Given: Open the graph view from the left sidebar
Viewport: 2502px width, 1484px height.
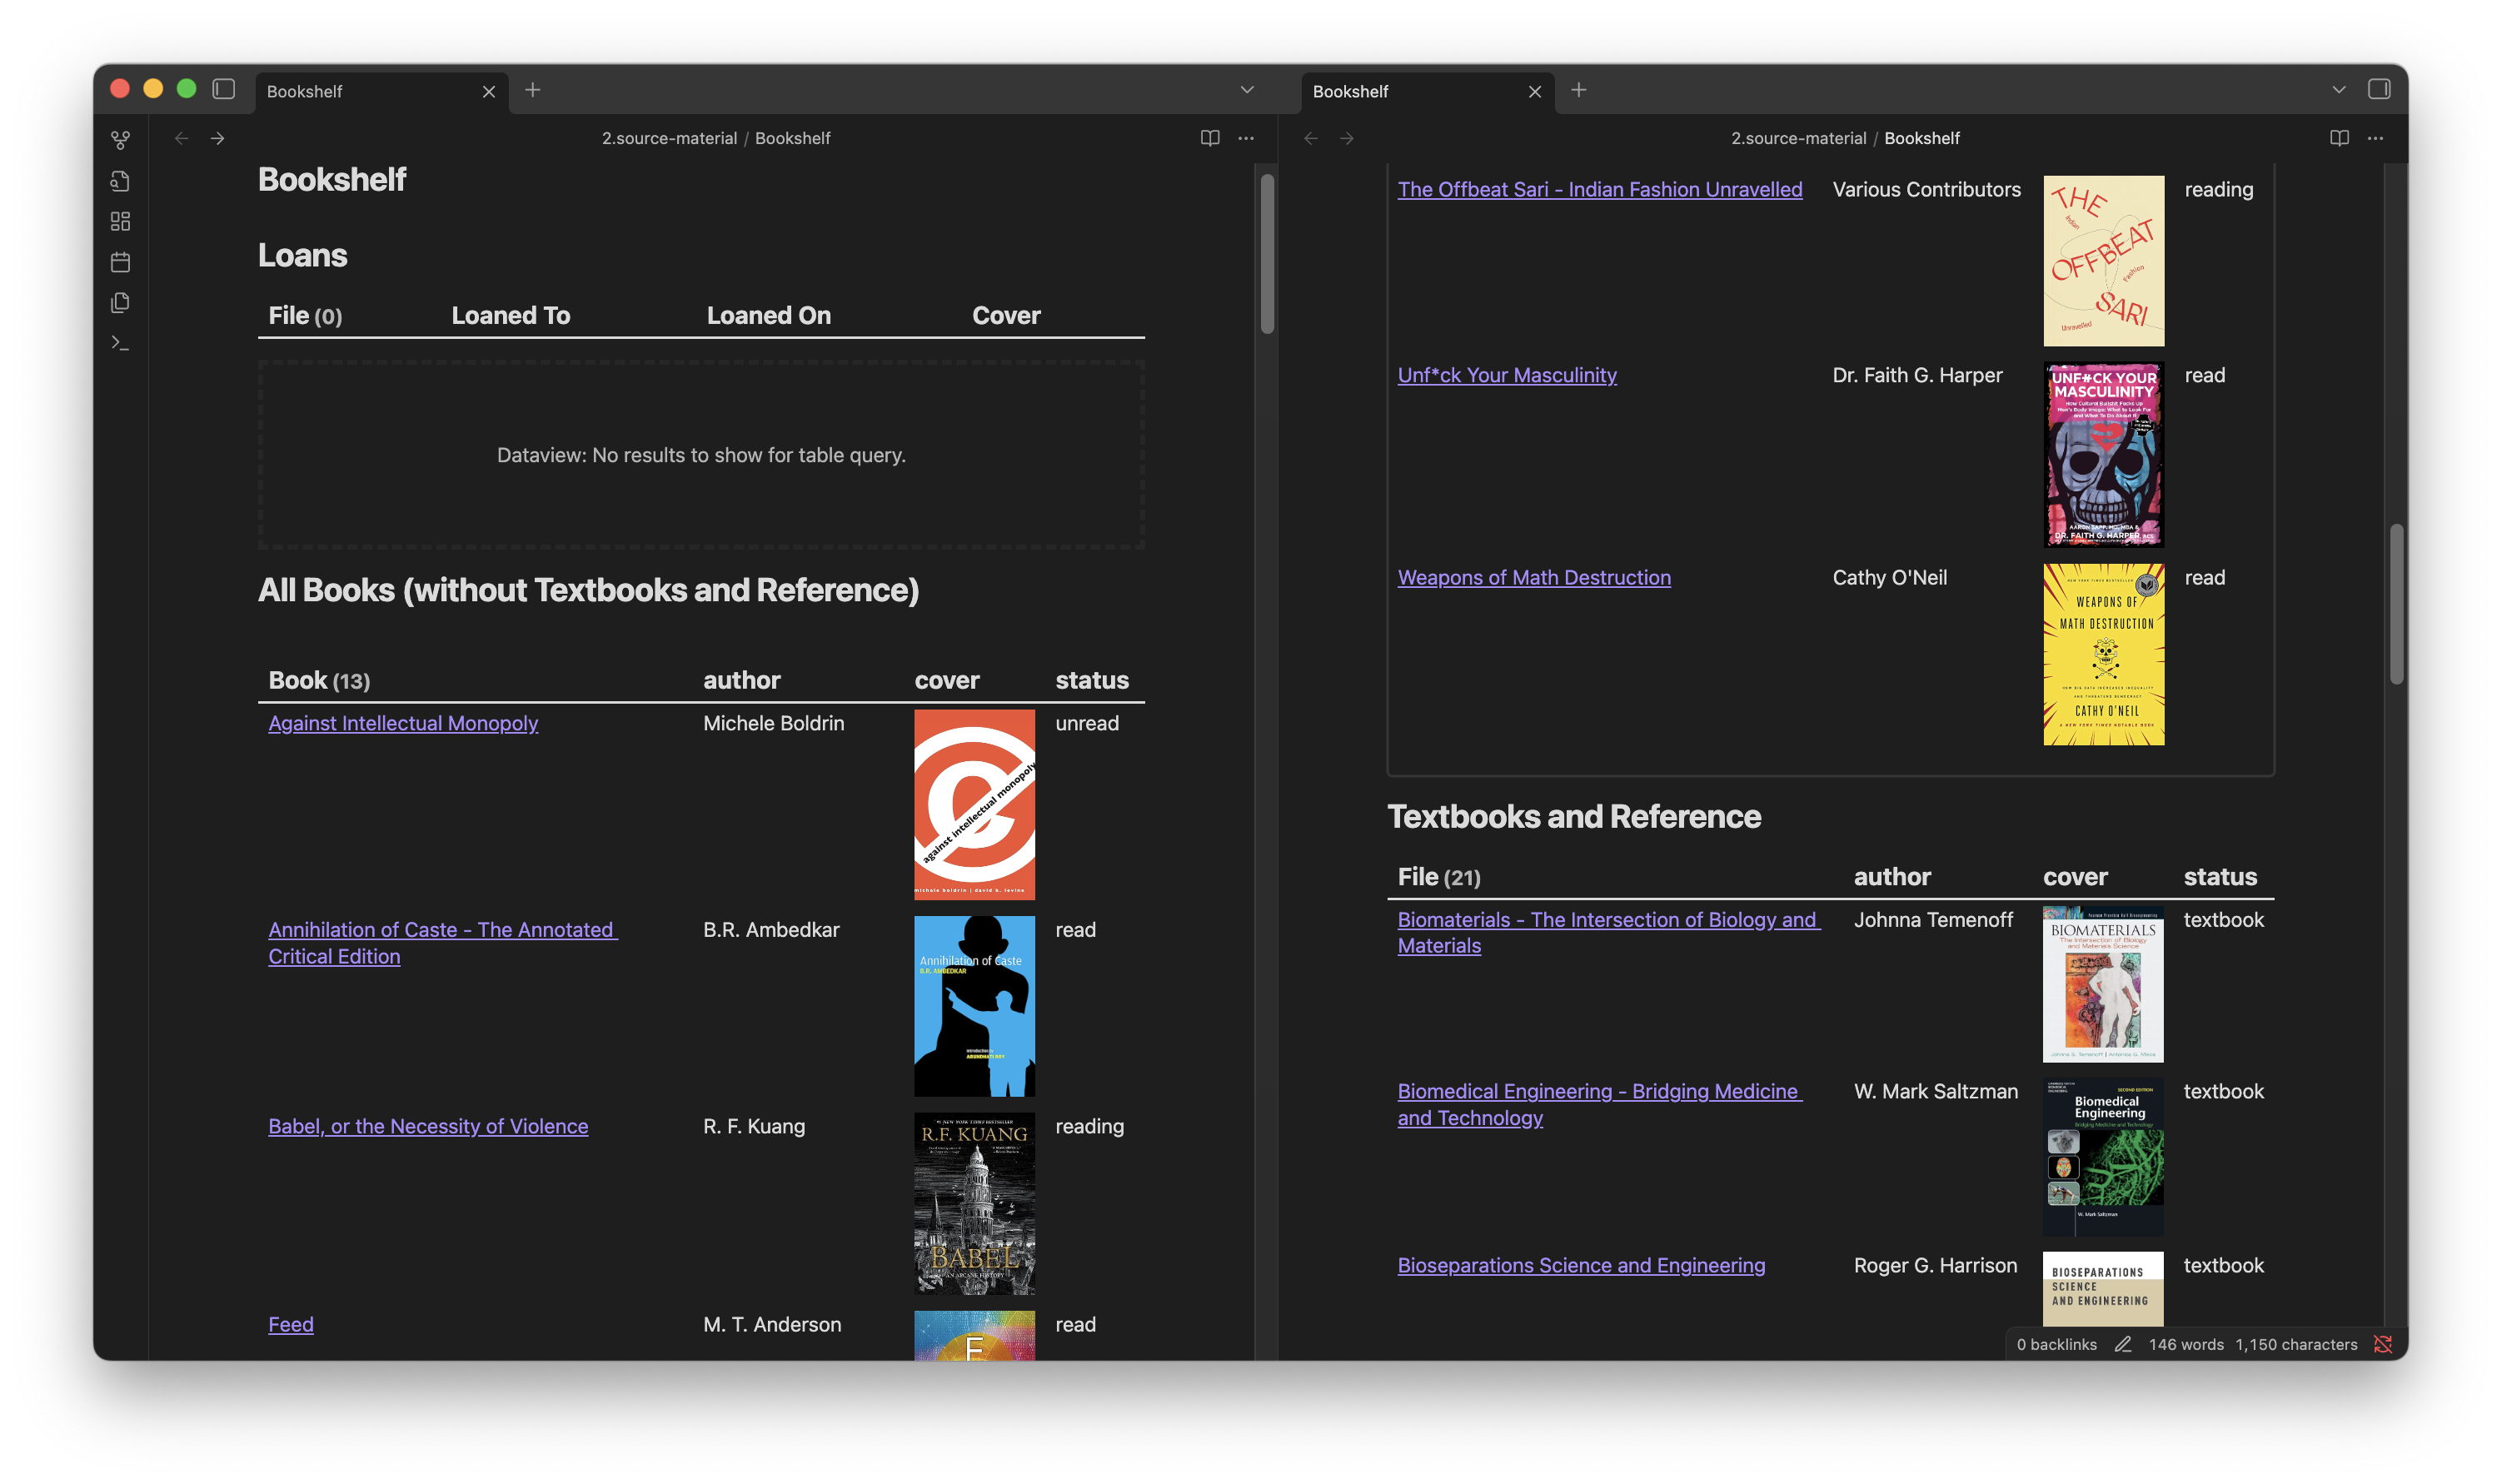Looking at the screenshot, I should click(x=120, y=140).
